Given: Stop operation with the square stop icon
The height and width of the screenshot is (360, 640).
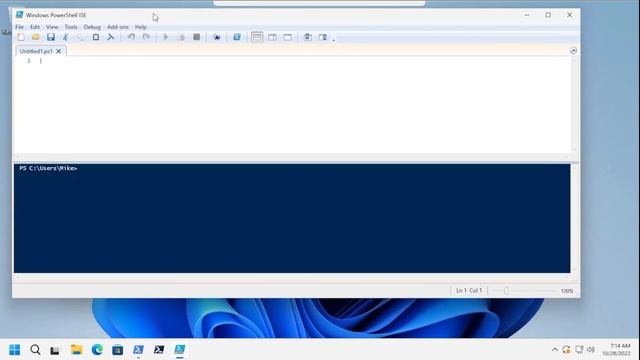Looking at the screenshot, I should (x=196, y=37).
